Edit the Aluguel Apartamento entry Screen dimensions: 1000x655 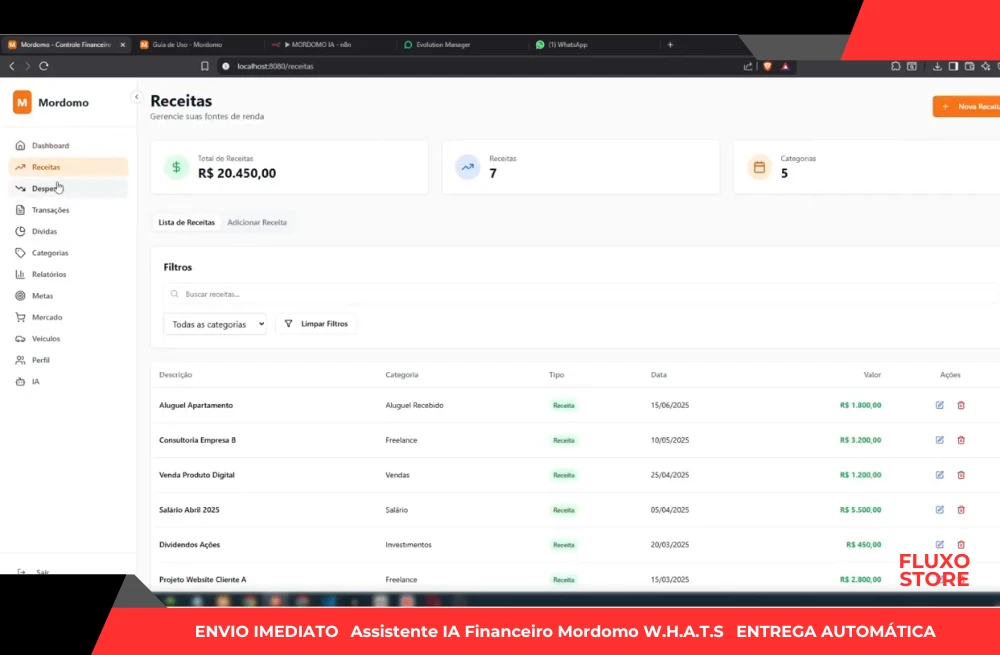point(939,405)
